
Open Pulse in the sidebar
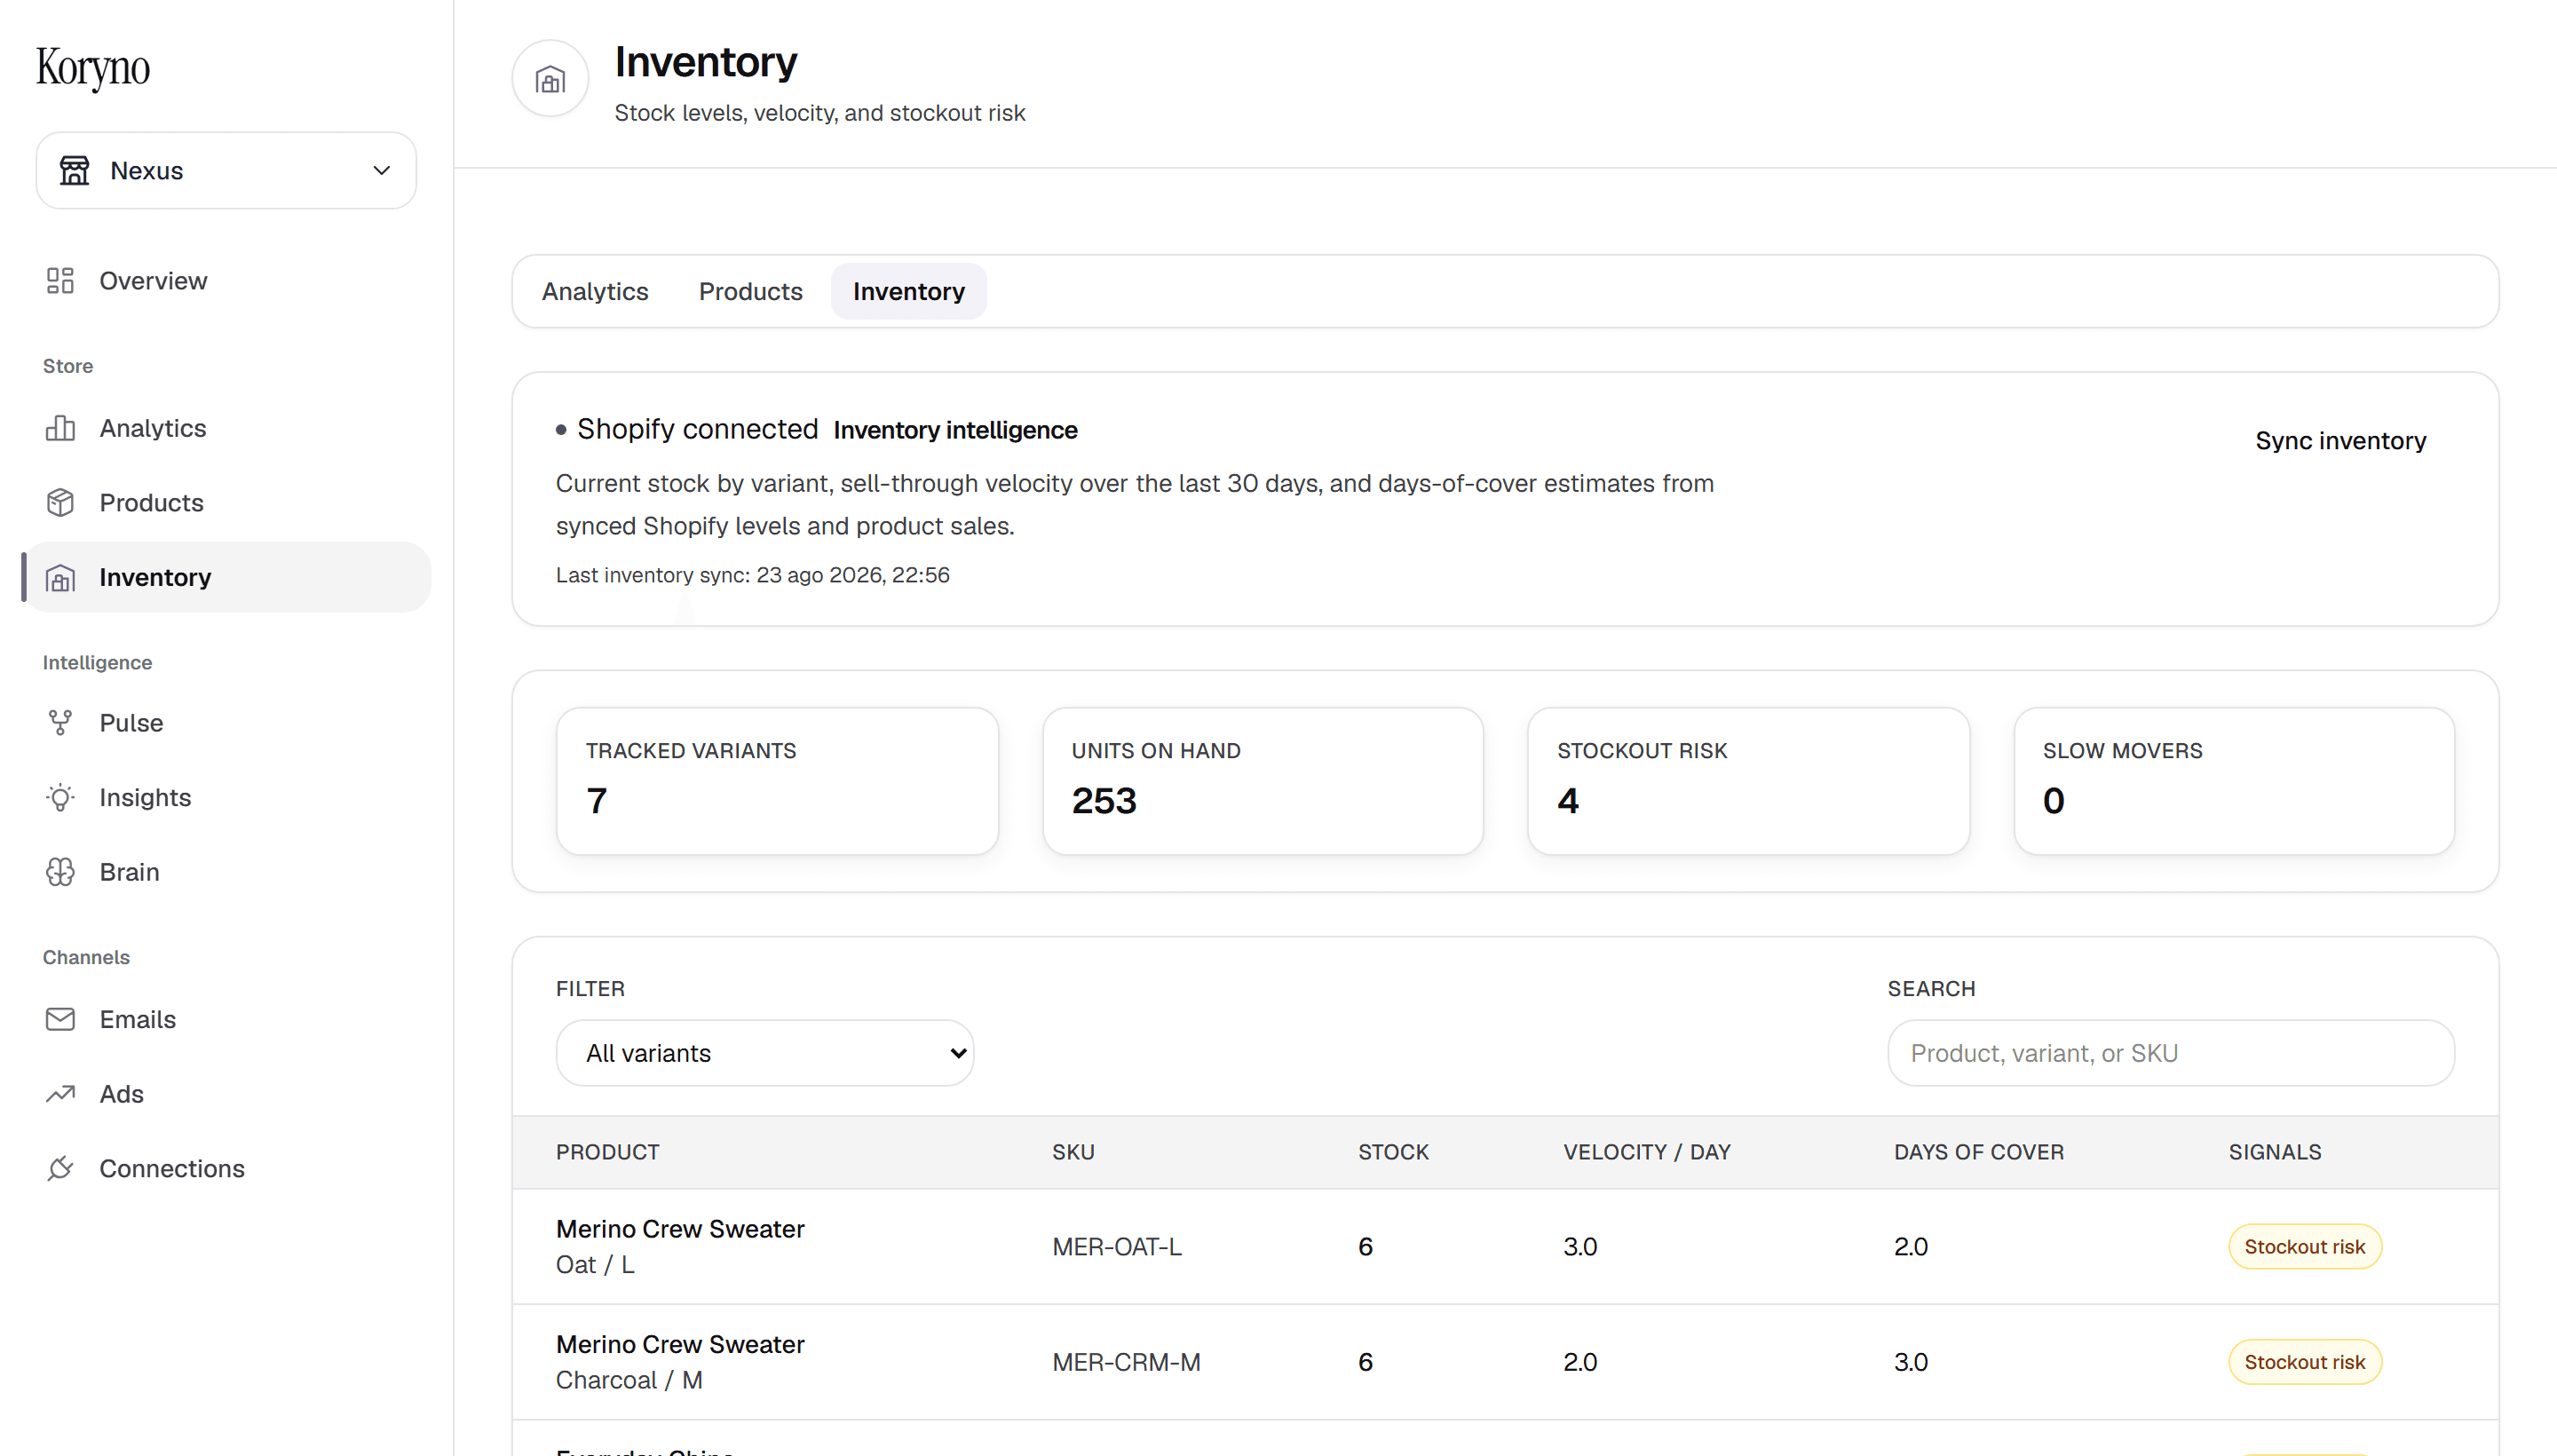(226, 723)
